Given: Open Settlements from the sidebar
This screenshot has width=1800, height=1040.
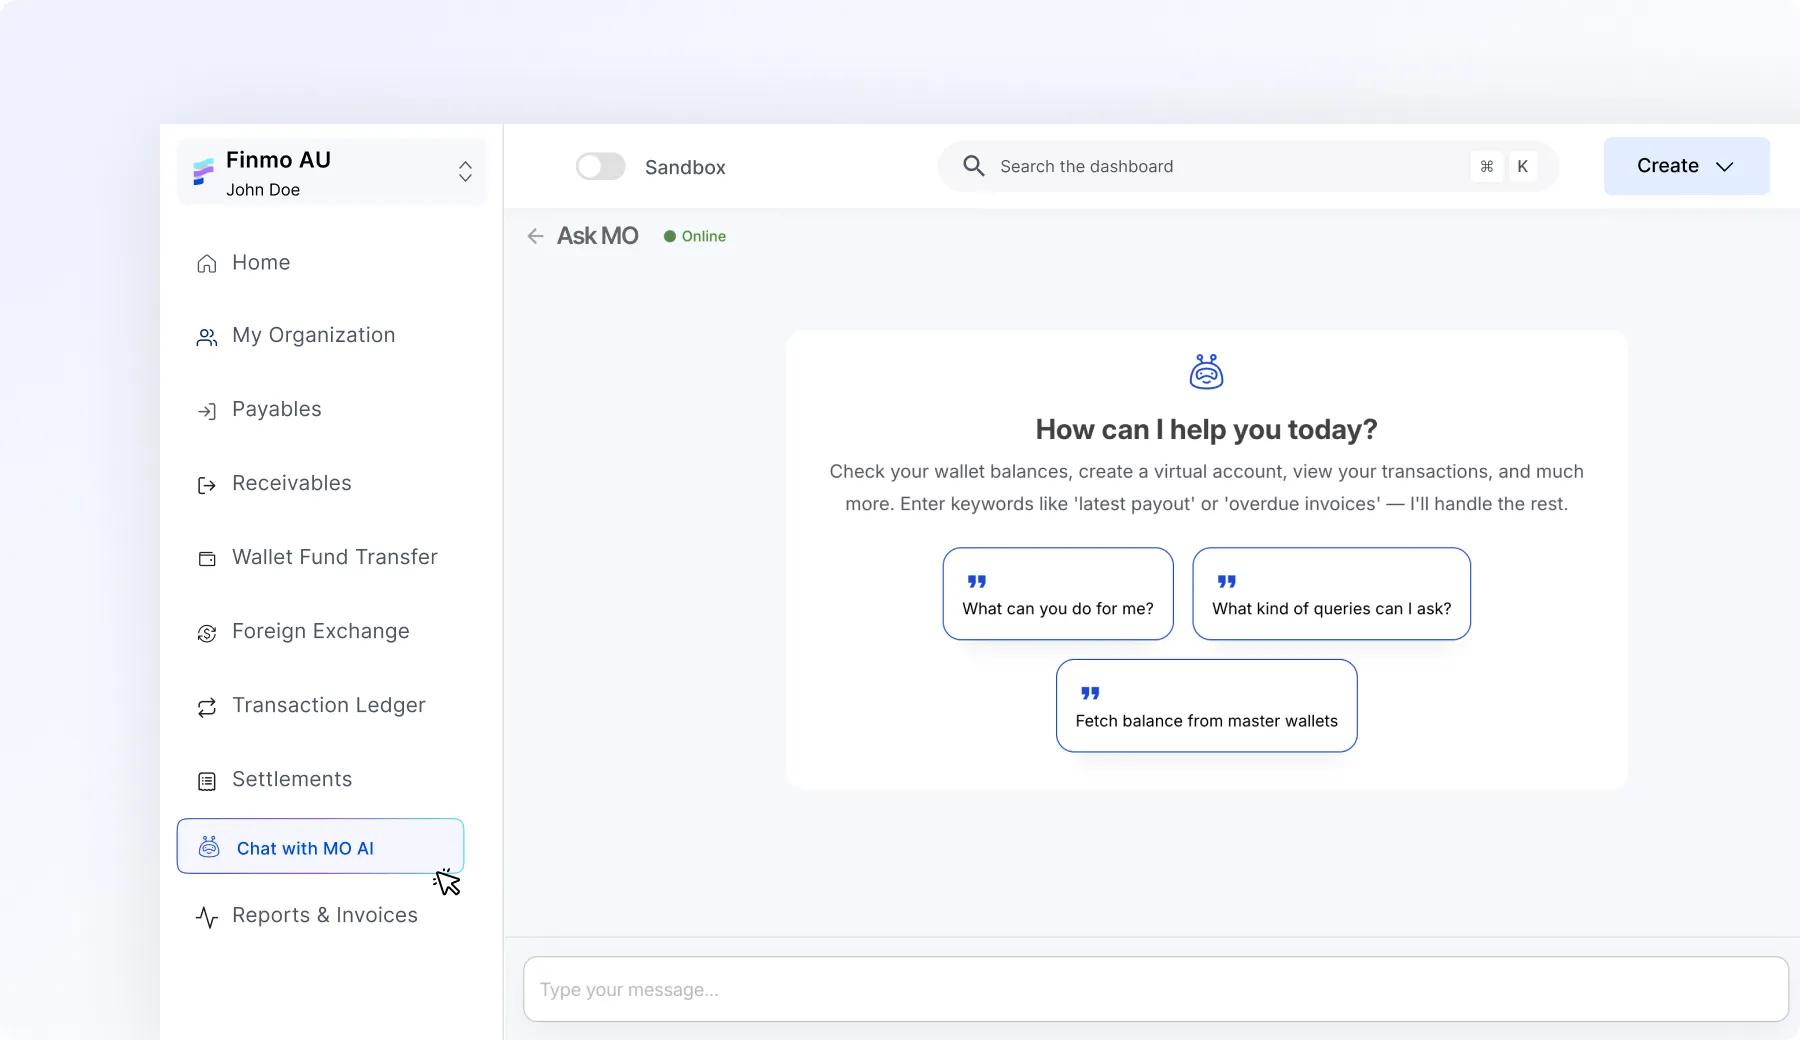Looking at the screenshot, I should coord(291,779).
